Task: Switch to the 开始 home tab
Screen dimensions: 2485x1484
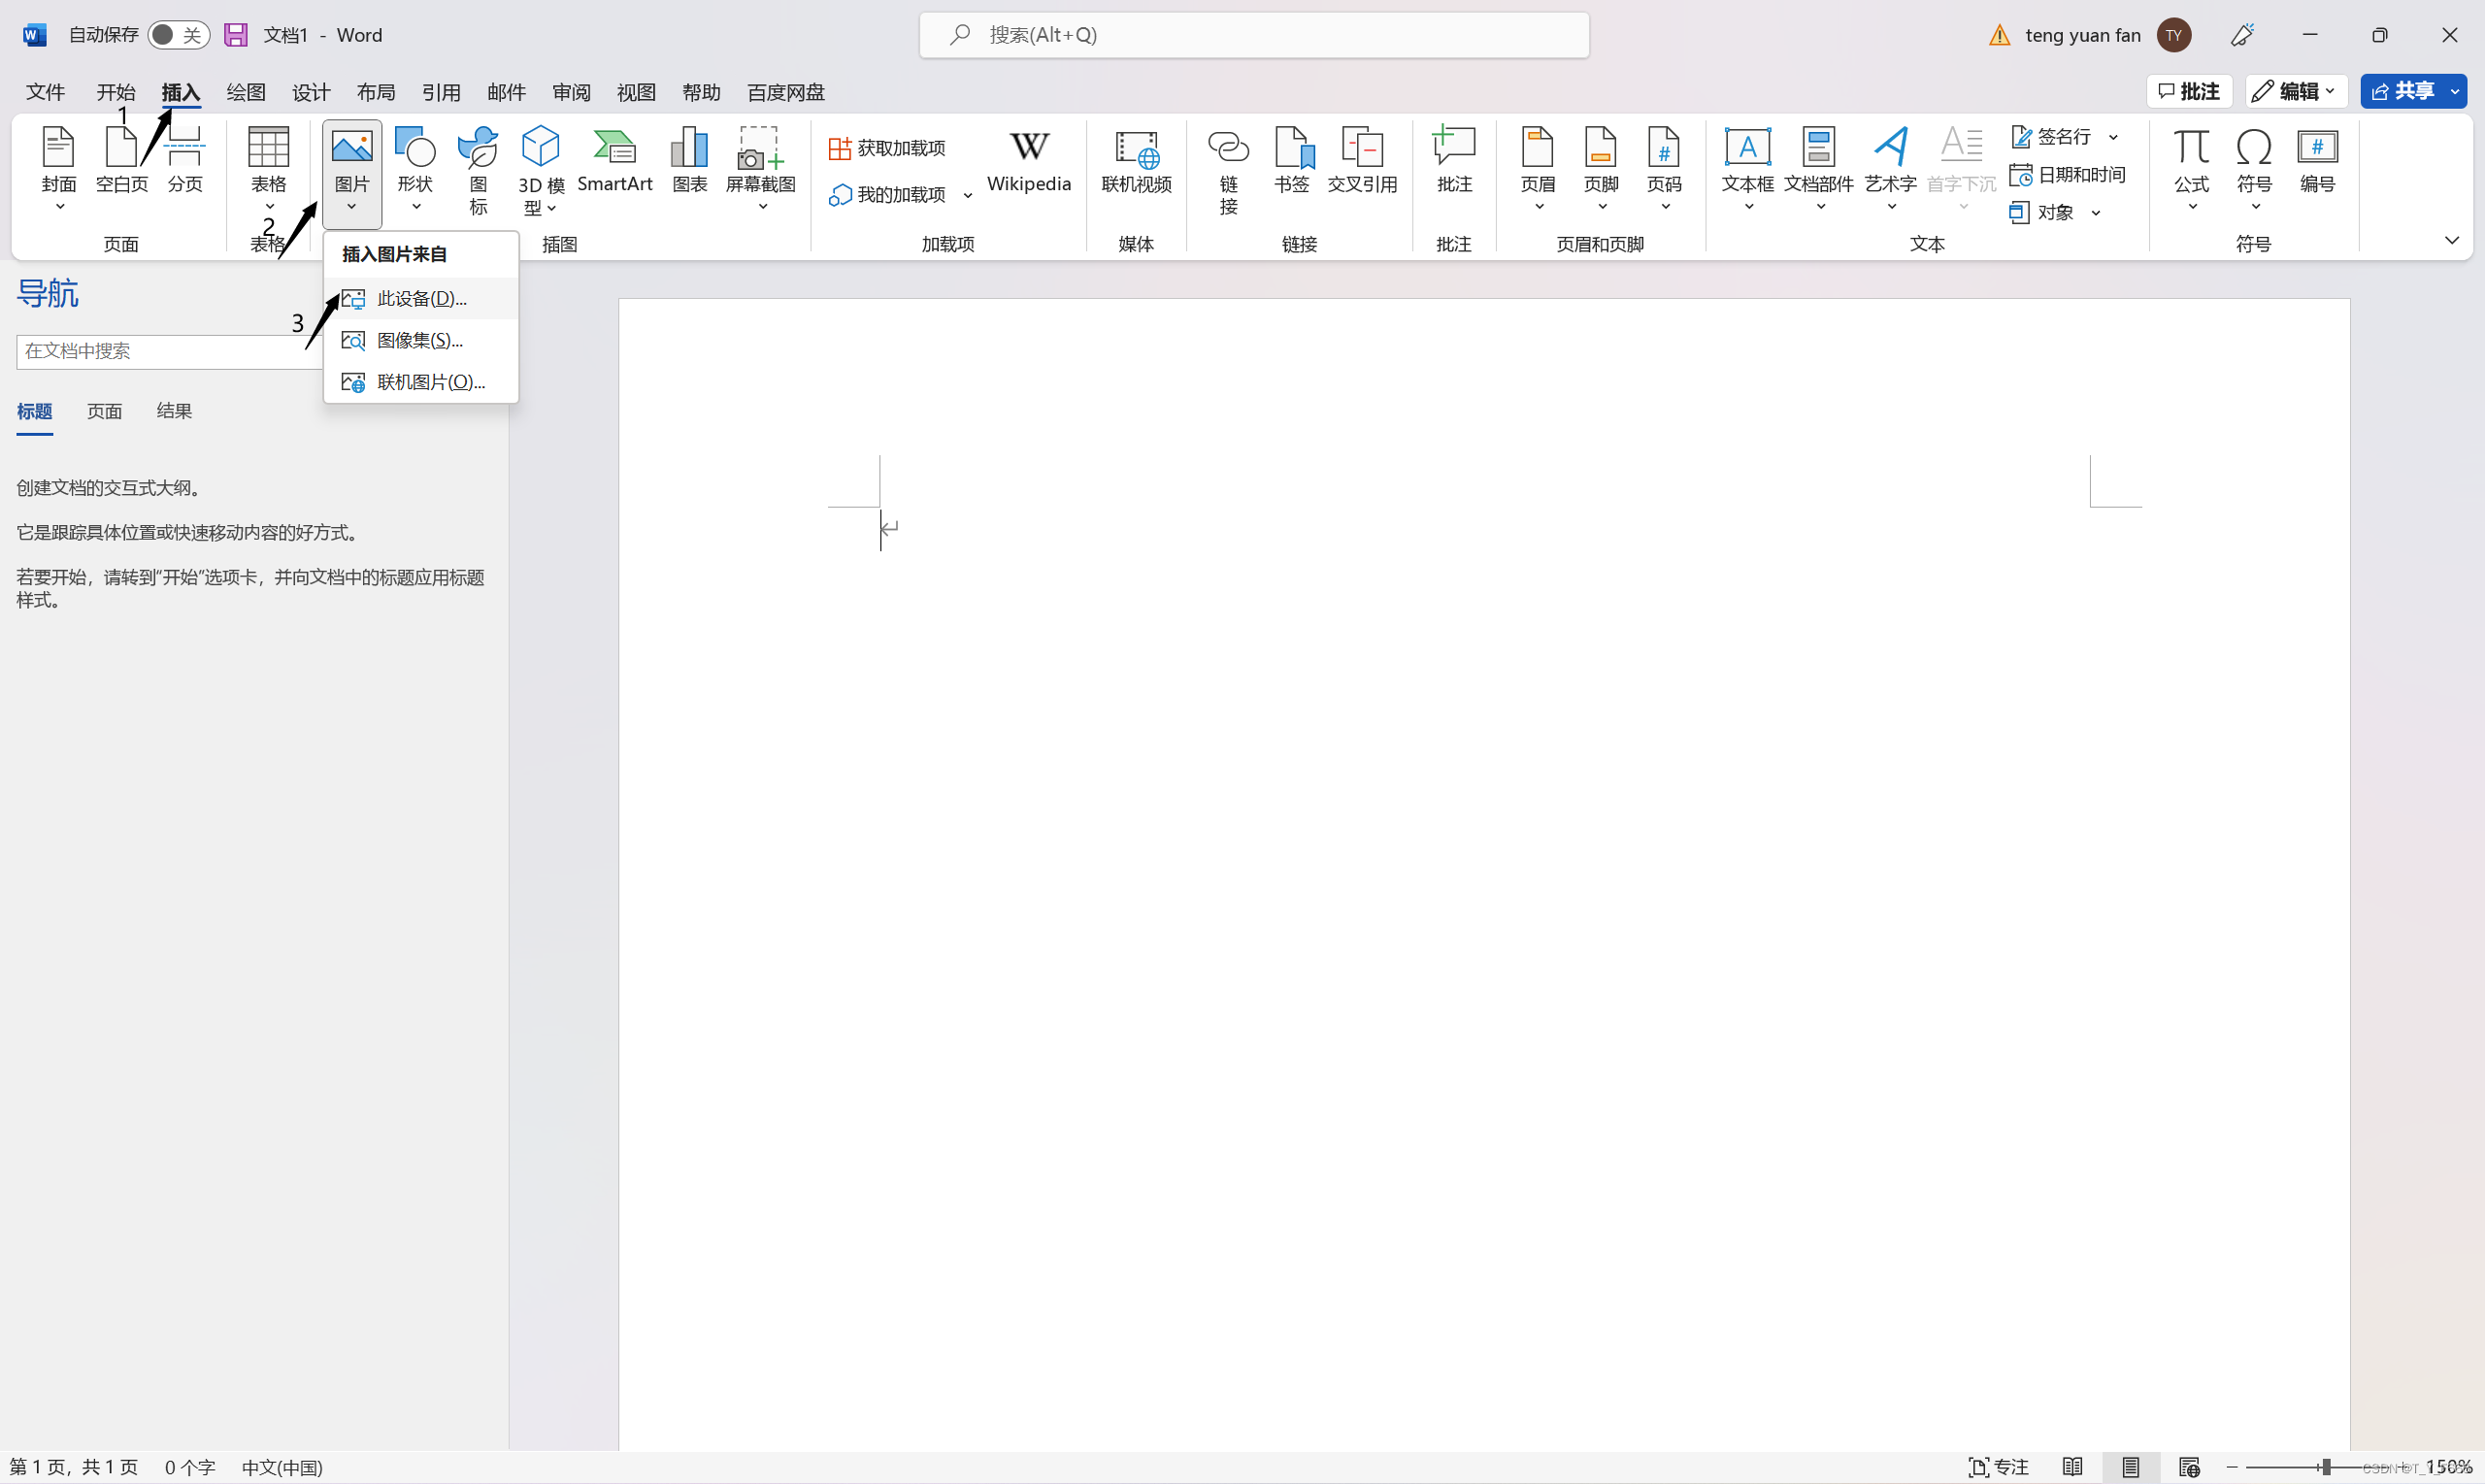Action: 116,92
